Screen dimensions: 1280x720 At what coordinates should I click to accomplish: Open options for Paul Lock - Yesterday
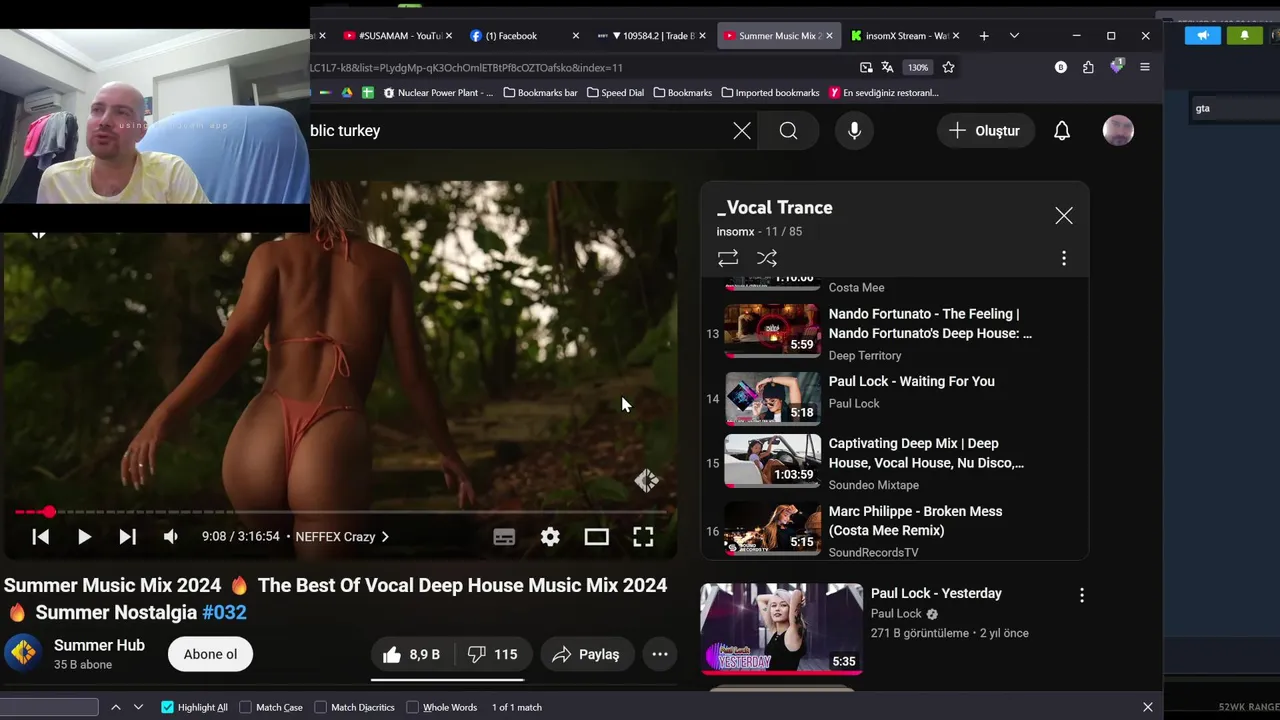pyautogui.click(x=1081, y=595)
